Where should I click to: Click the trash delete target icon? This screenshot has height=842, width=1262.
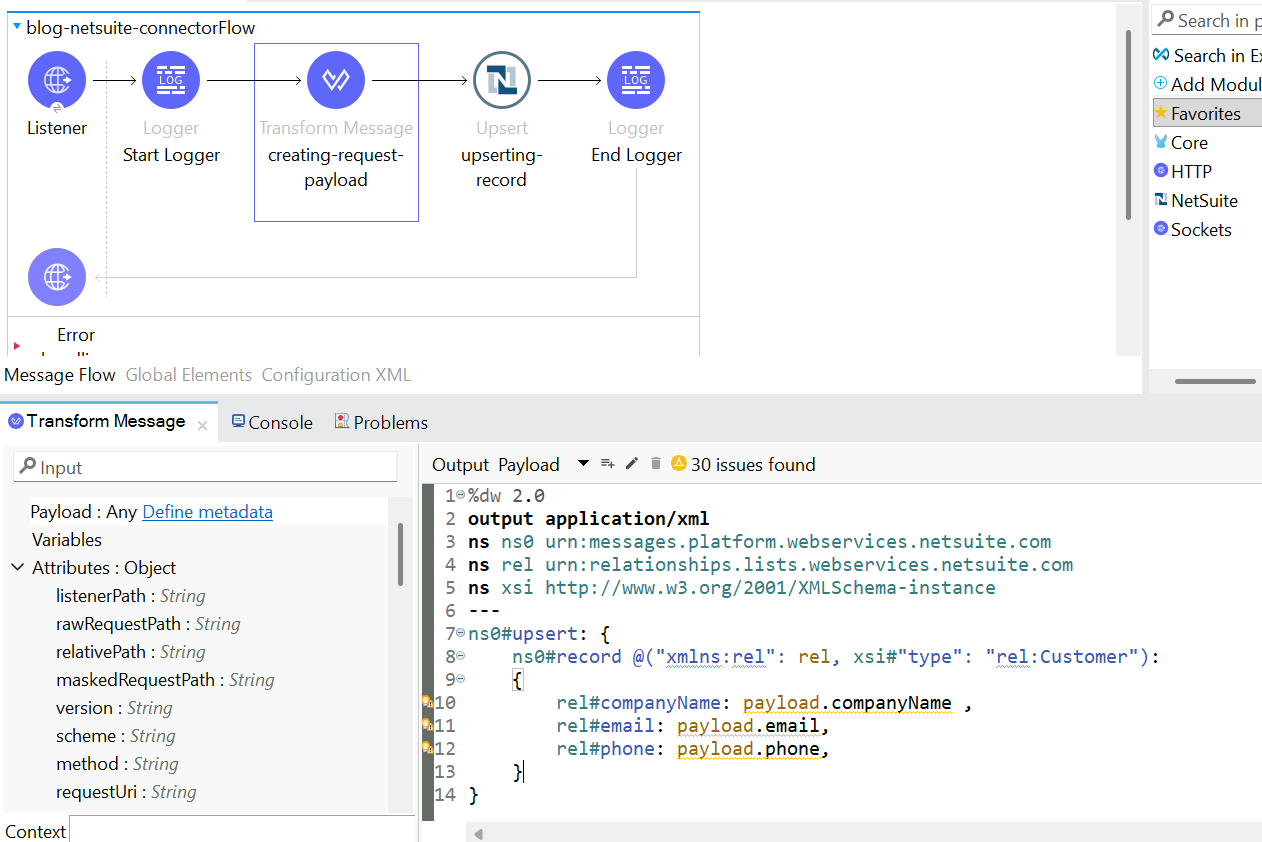pos(656,464)
